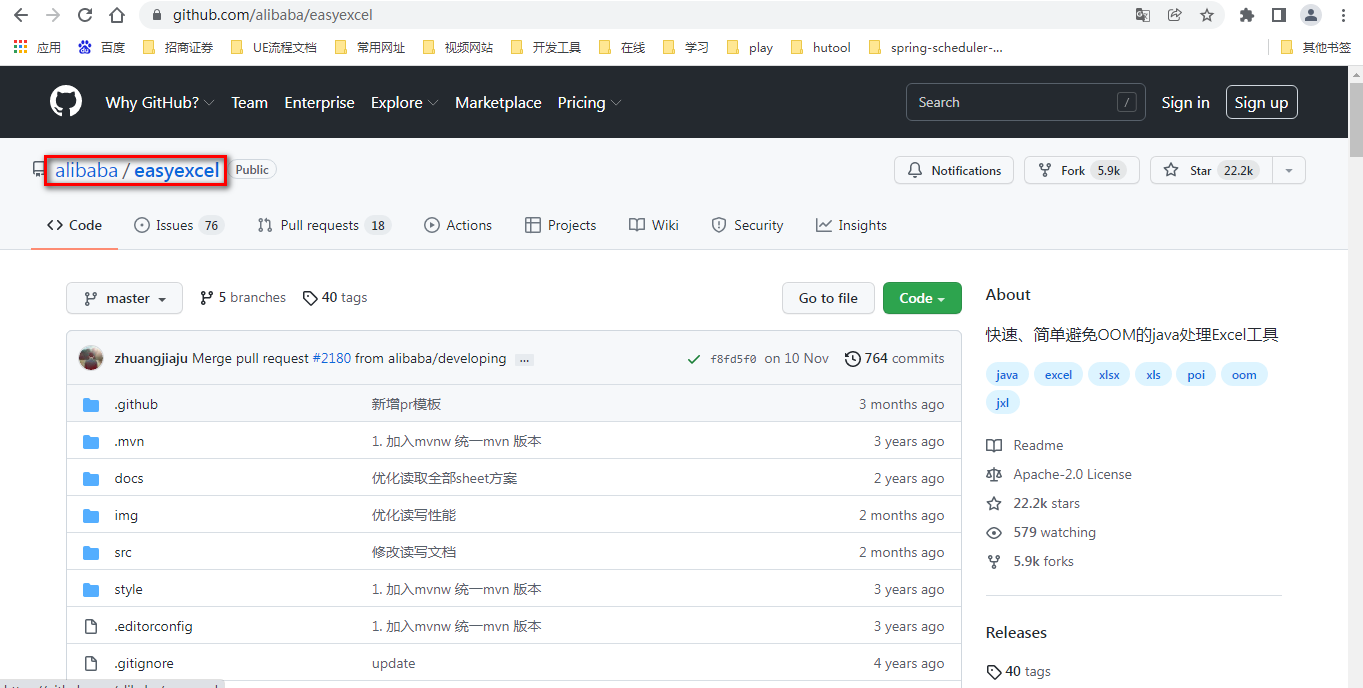The width and height of the screenshot is (1363, 688).
Task: Click the java topic tag
Action: coord(1007,375)
